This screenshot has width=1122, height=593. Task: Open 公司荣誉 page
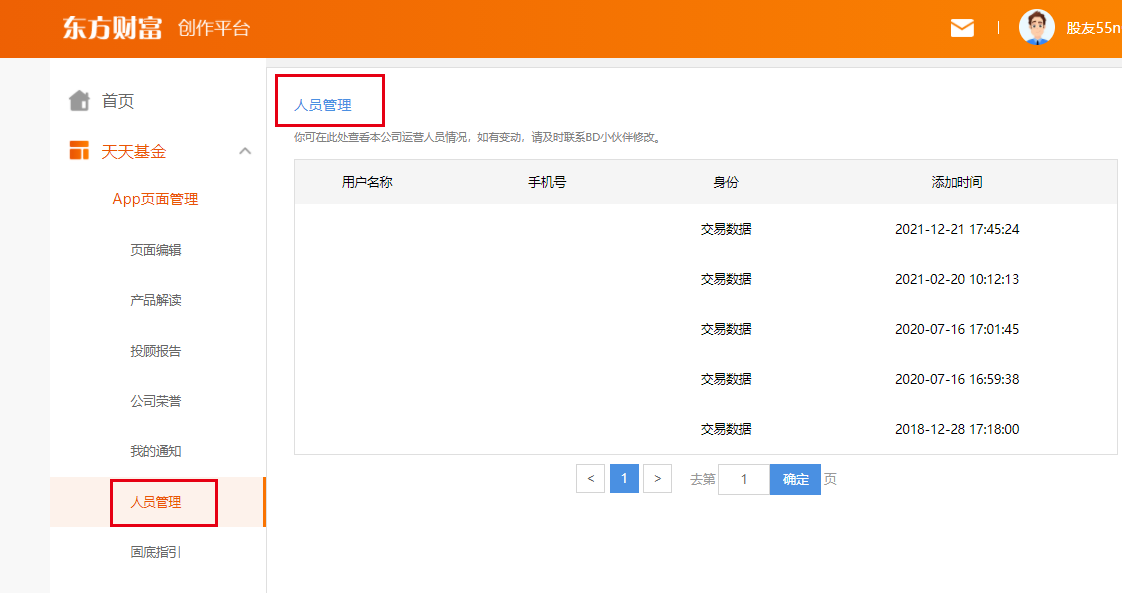coord(156,401)
